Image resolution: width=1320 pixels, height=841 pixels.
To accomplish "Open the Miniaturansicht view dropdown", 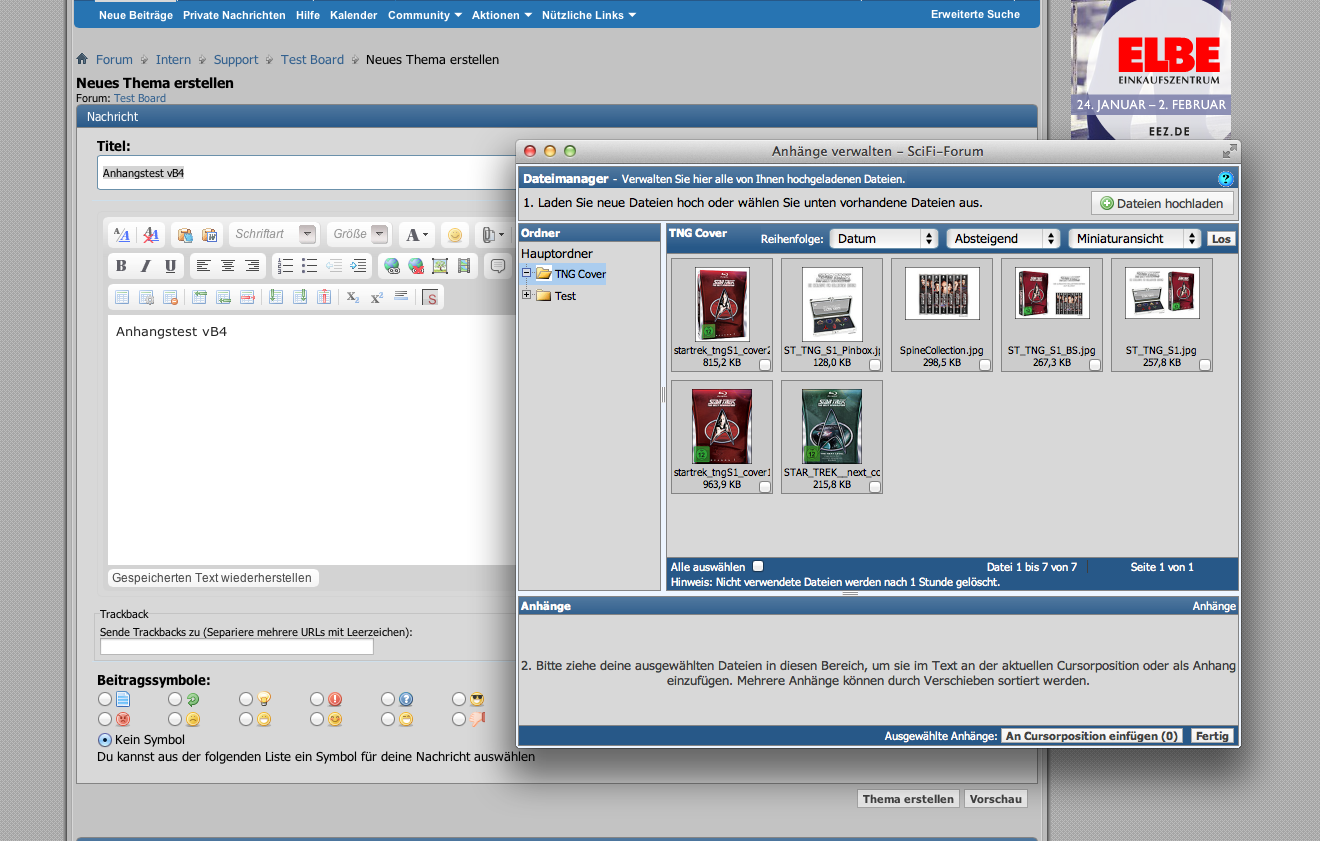I will 1134,239.
